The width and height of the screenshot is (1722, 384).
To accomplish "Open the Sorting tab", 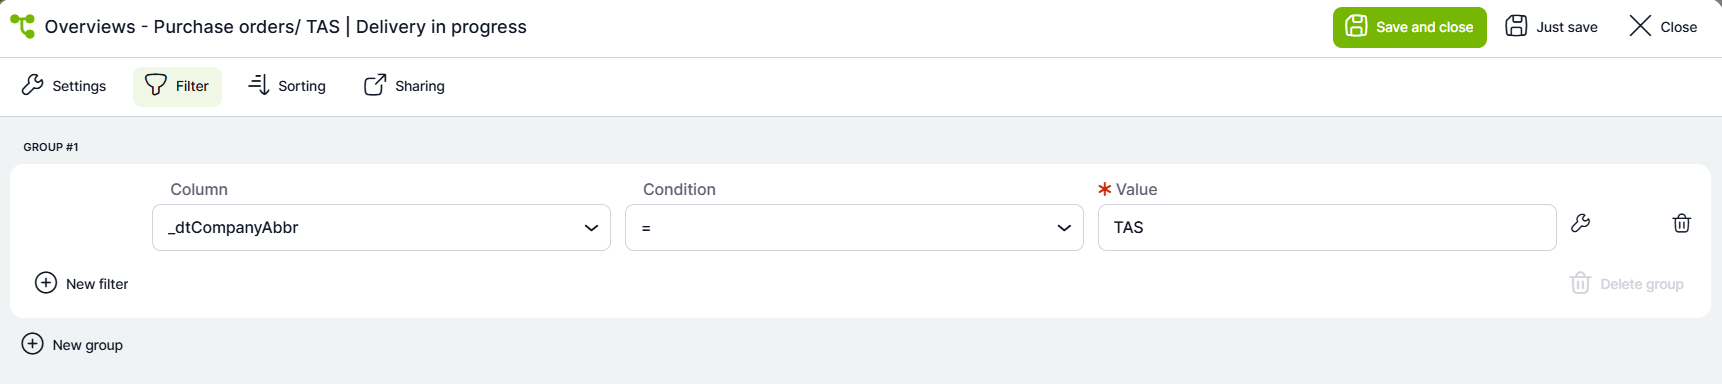I will click(287, 86).
